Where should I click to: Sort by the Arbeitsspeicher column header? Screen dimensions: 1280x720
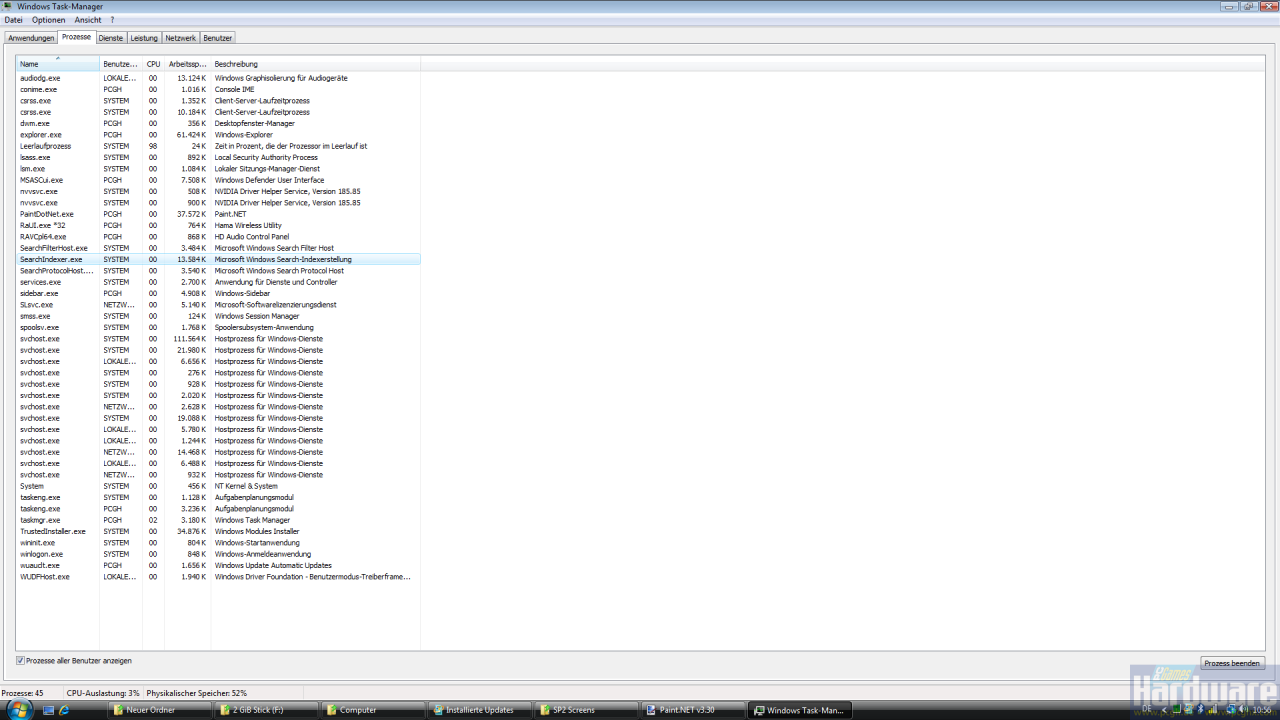187,64
